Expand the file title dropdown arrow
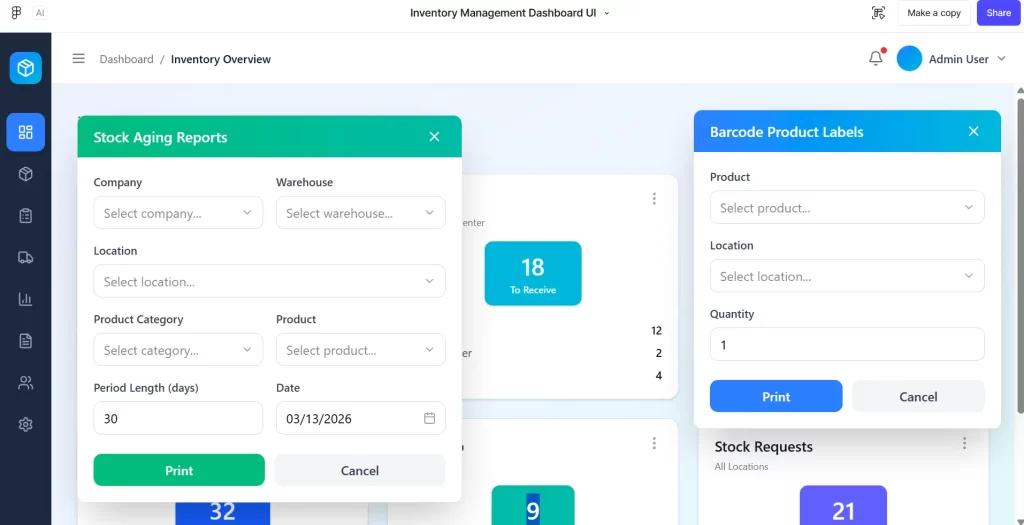 tap(607, 13)
